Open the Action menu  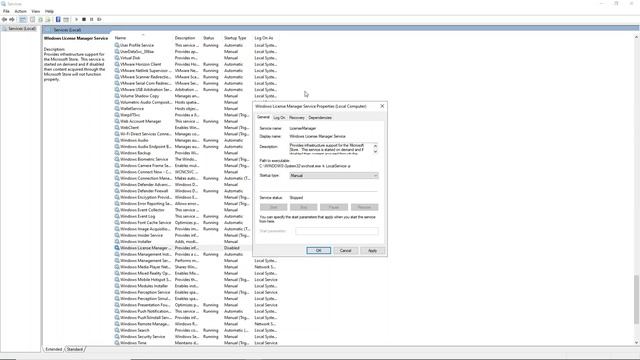pyautogui.click(x=20, y=11)
